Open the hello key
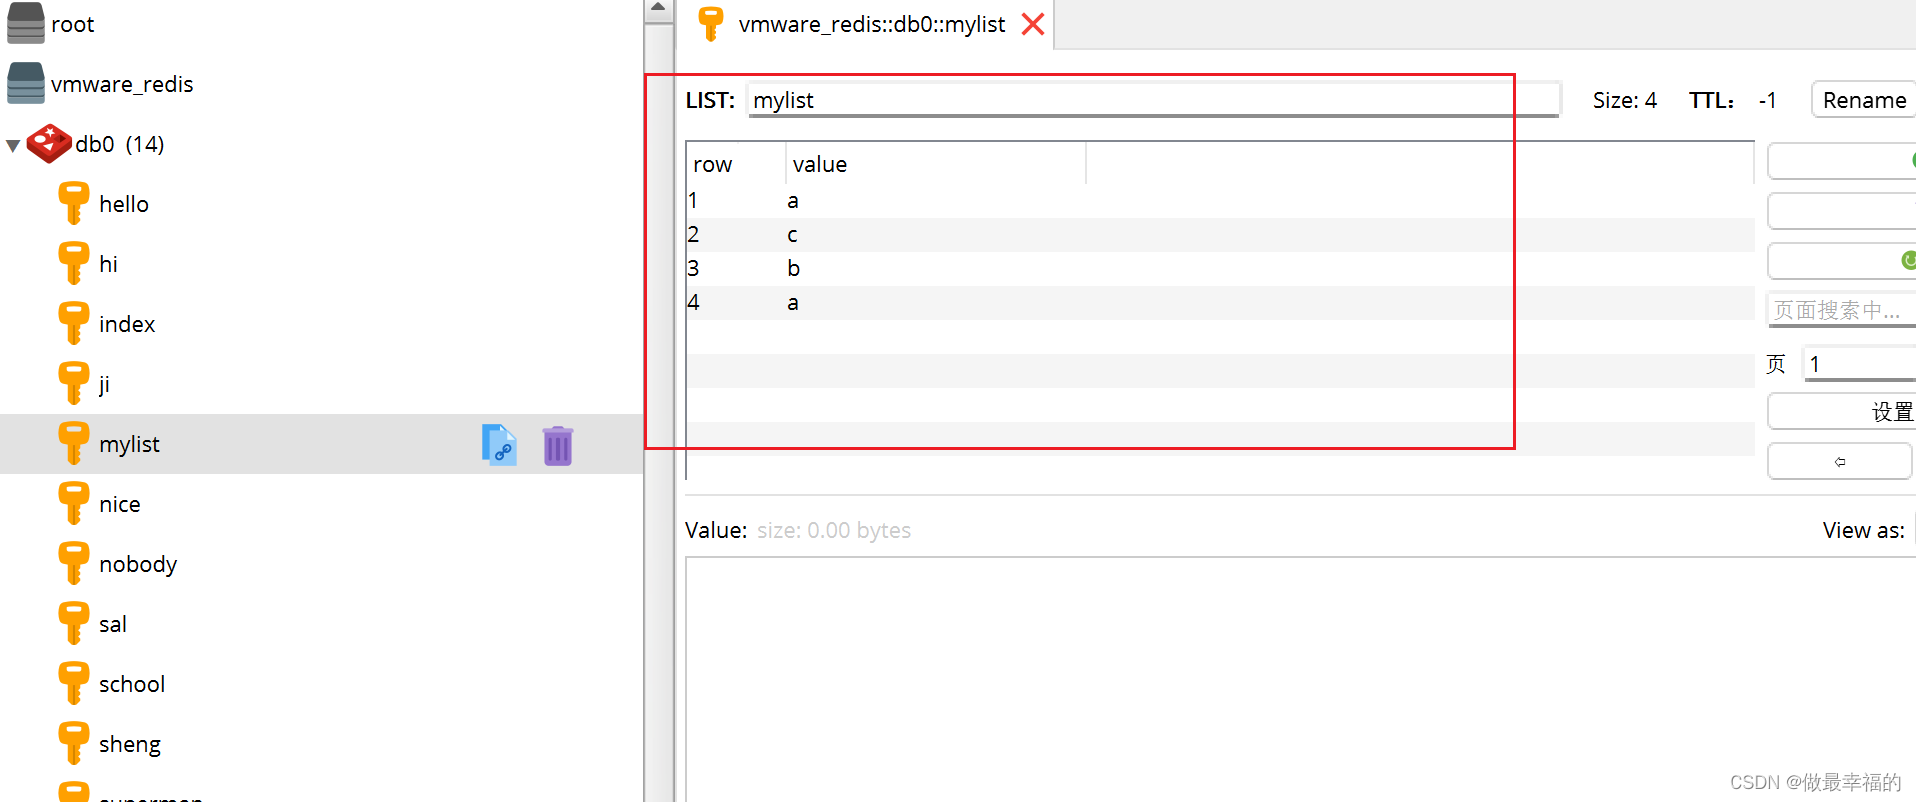The image size is (1916, 802). click(x=124, y=204)
